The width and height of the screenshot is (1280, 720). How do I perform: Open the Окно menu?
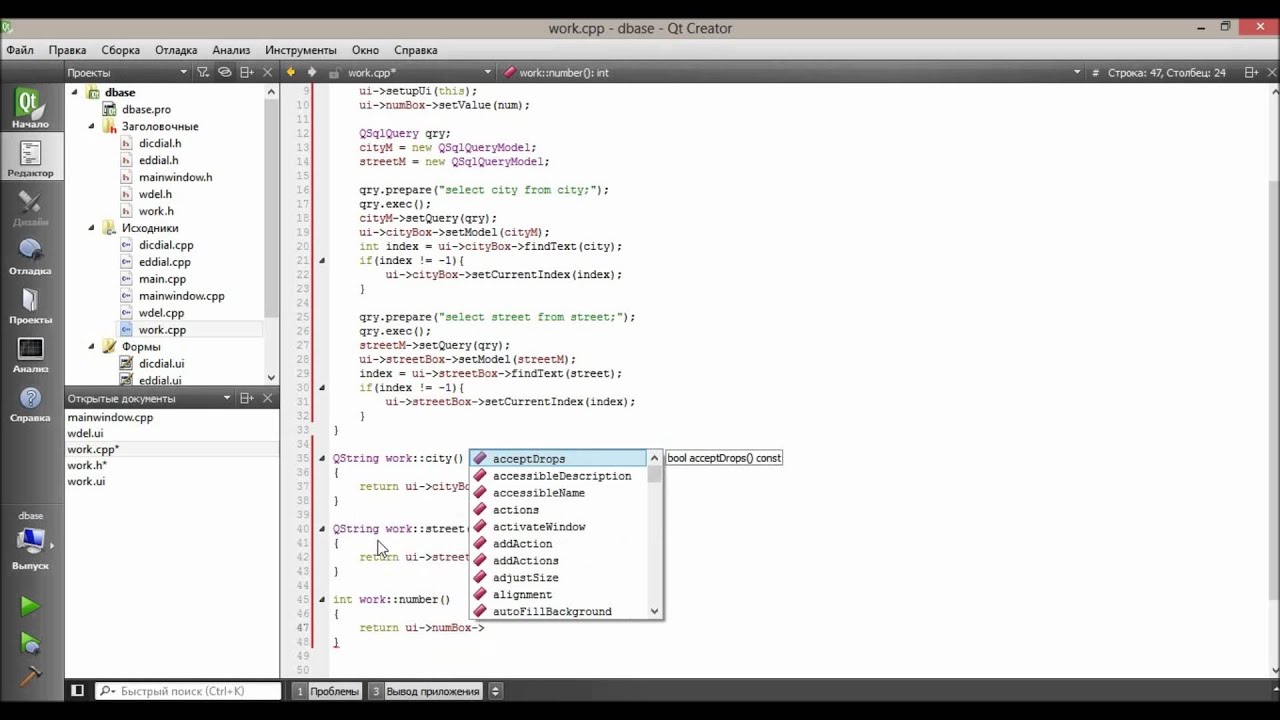coord(365,50)
